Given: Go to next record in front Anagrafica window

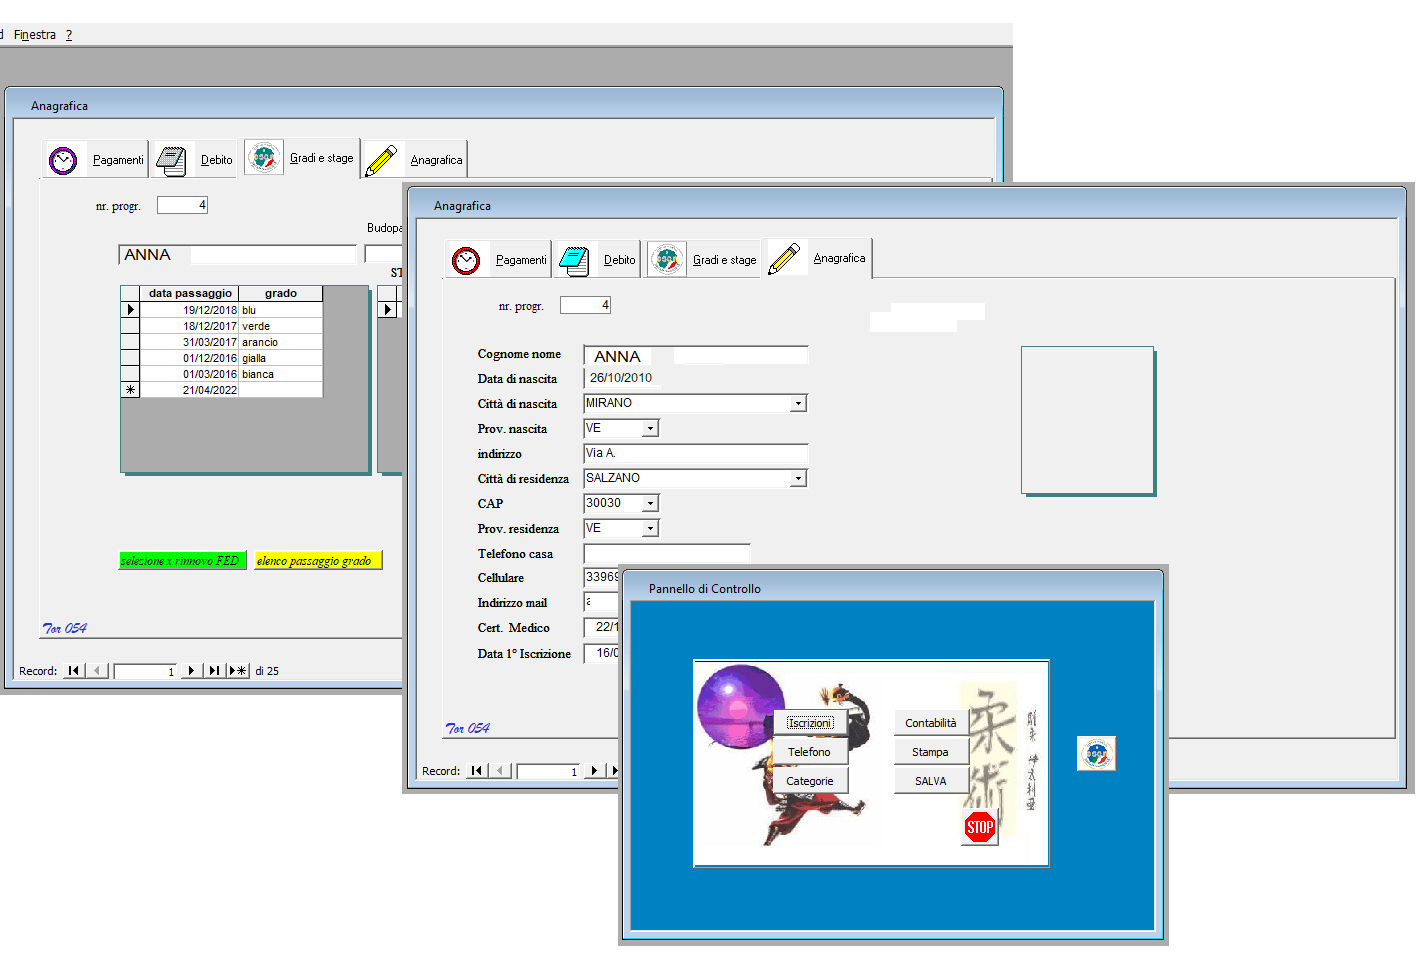Looking at the screenshot, I should click(x=594, y=771).
